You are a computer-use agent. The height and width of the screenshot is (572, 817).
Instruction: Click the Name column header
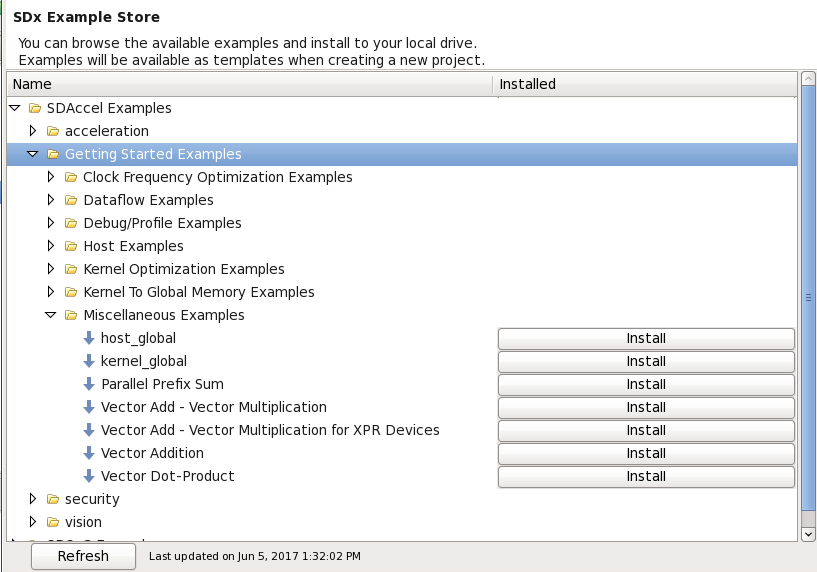250,84
